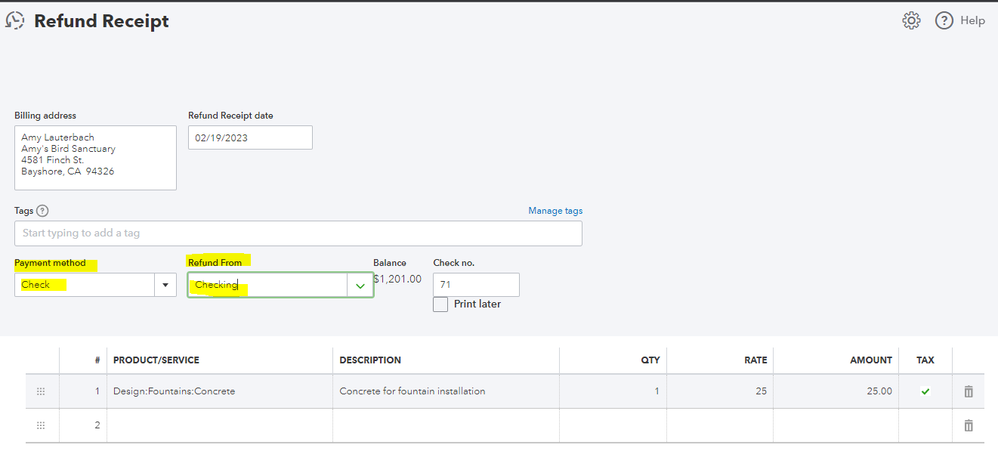Click the Refund Receipt history icon
The image size is (998, 451).
[x=15, y=21]
